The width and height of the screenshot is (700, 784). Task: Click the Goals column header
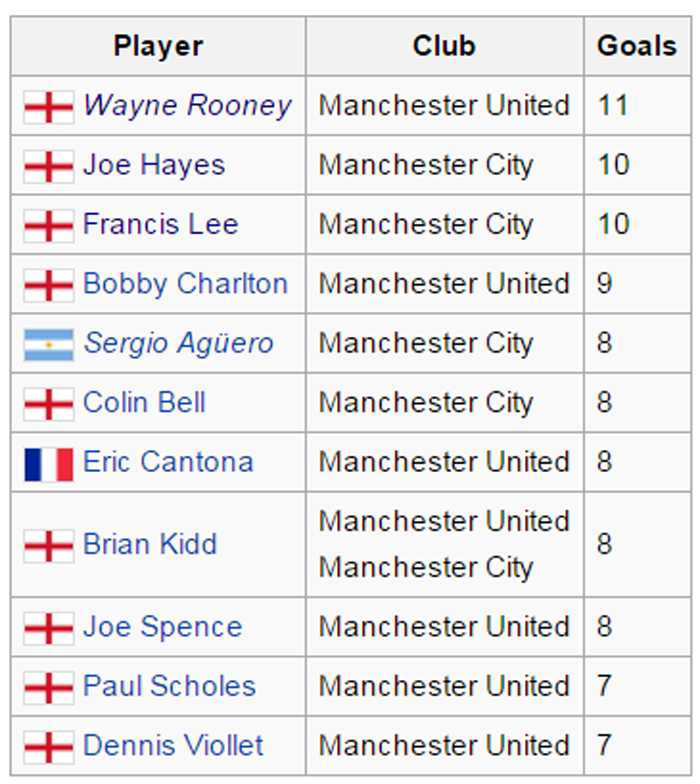tap(636, 46)
